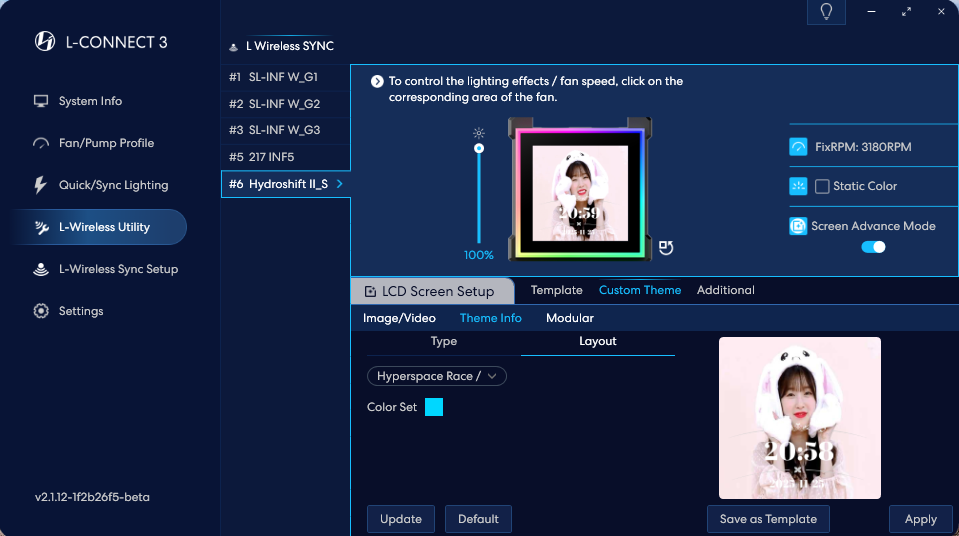Screen dimensions: 959x536
Task: Click the FixRPM fan speed gauge icon
Action: pos(798,147)
